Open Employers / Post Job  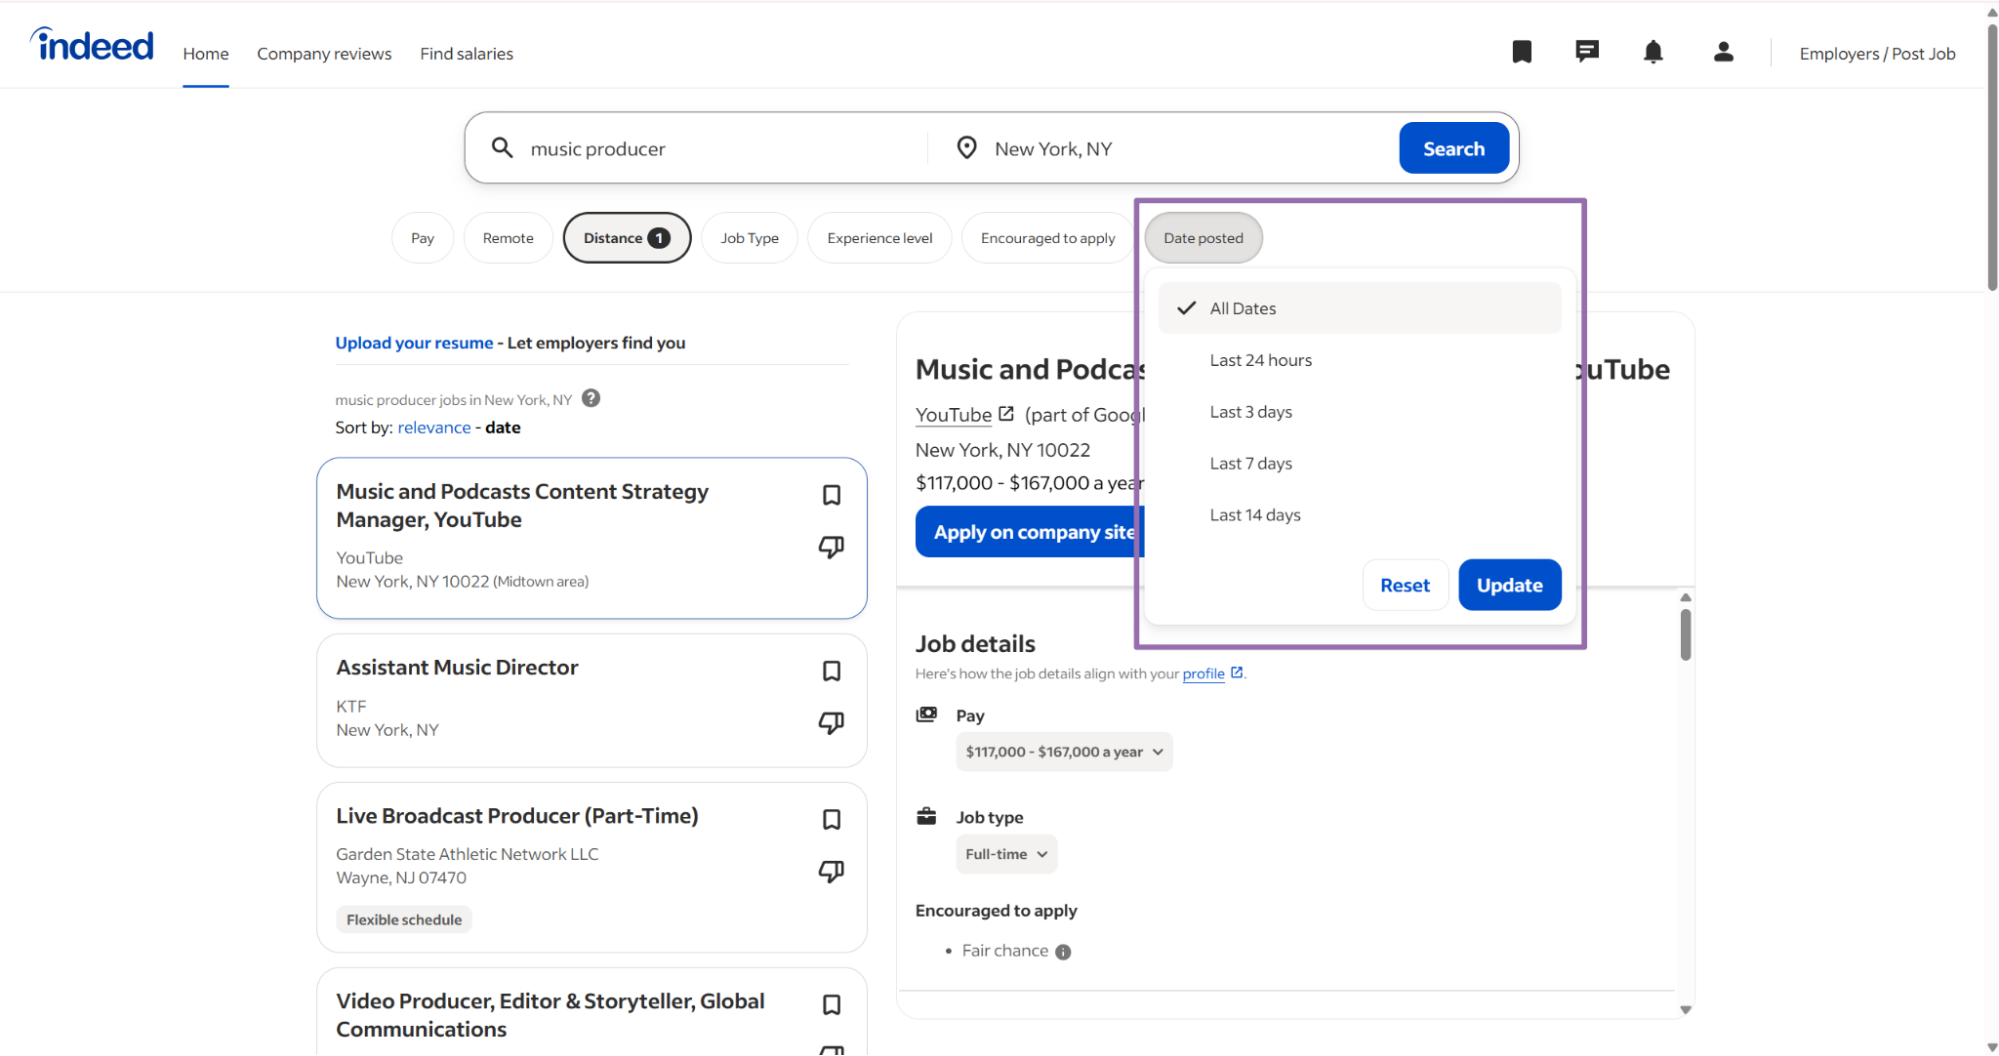tap(1877, 54)
